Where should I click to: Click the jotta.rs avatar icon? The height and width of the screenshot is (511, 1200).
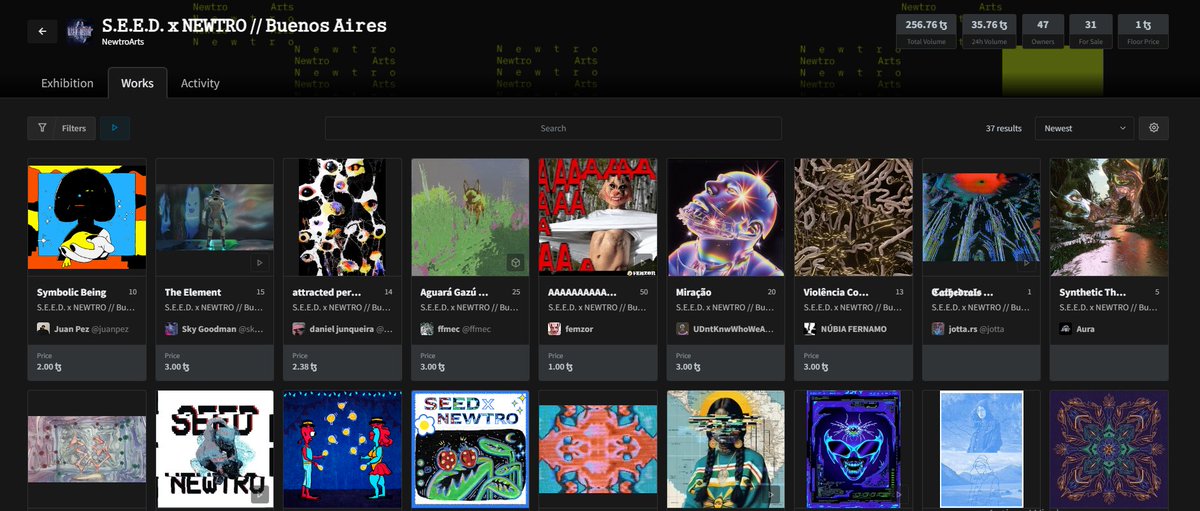(x=939, y=328)
